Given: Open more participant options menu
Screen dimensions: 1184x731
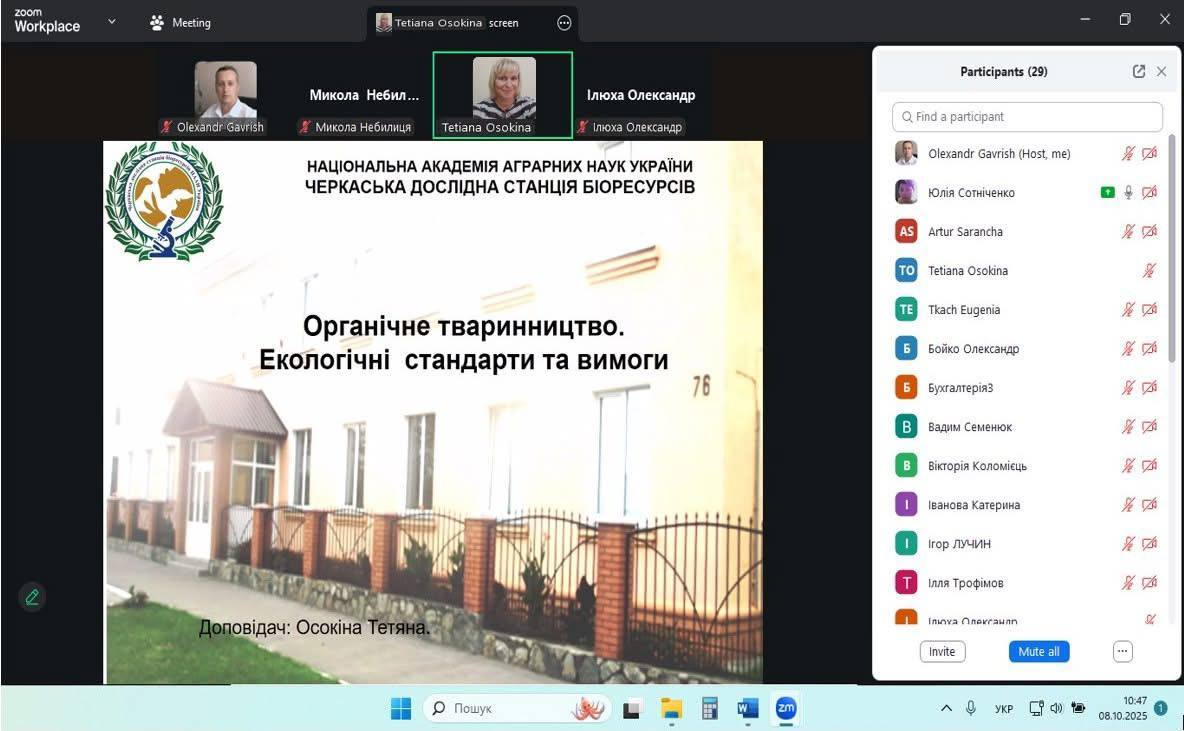Looking at the screenshot, I should [x=1122, y=652].
